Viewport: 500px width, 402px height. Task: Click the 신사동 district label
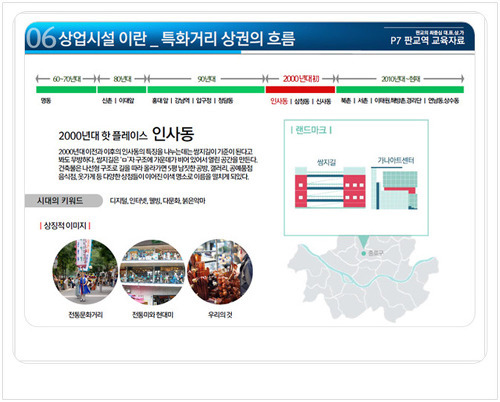click(323, 101)
